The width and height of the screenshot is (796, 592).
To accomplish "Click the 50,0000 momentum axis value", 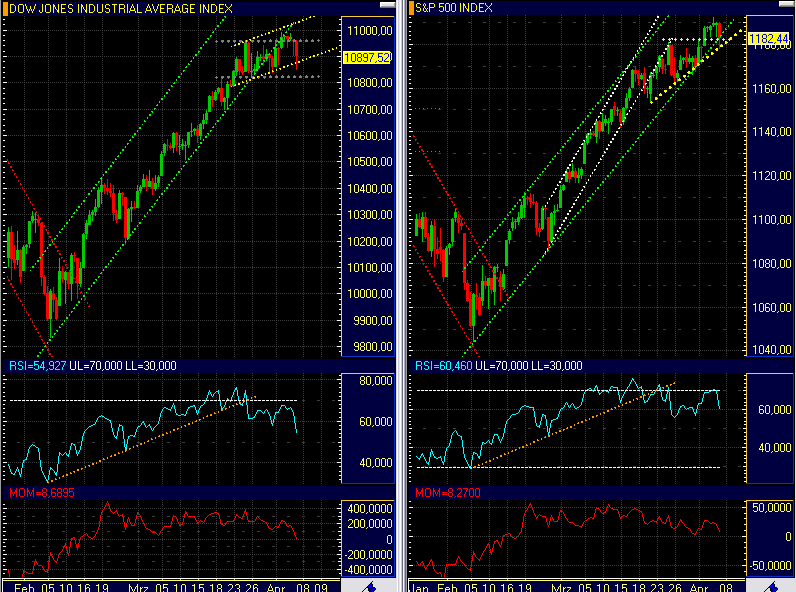I will coord(772,507).
